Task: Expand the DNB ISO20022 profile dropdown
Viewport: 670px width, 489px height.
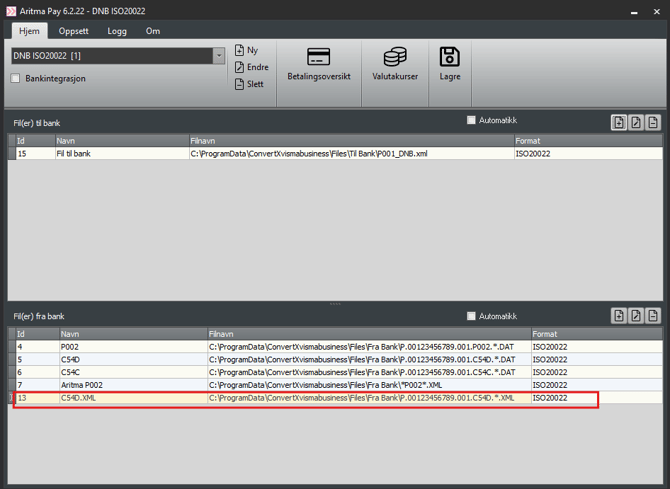Action: pos(219,56)
